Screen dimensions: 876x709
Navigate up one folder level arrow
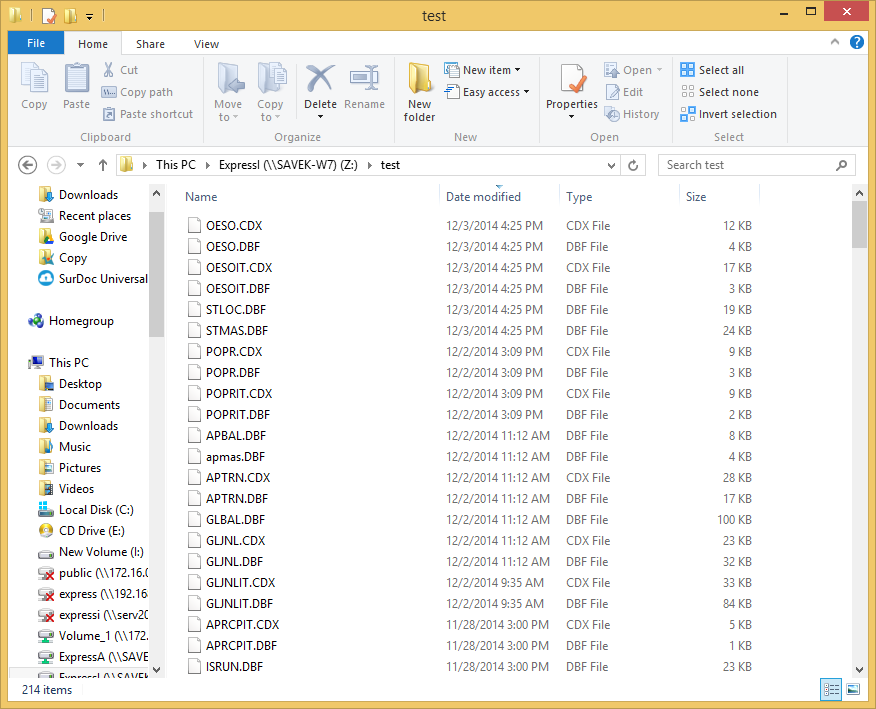pos(103,165)
